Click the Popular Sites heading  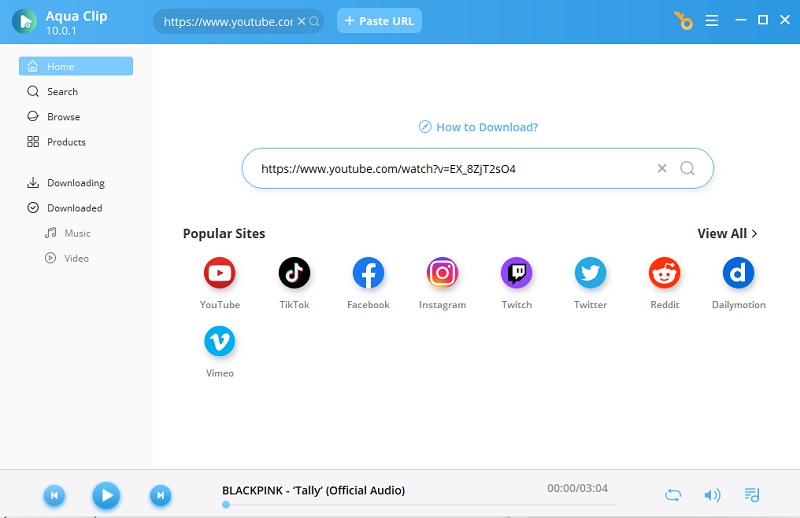[224, 233]
